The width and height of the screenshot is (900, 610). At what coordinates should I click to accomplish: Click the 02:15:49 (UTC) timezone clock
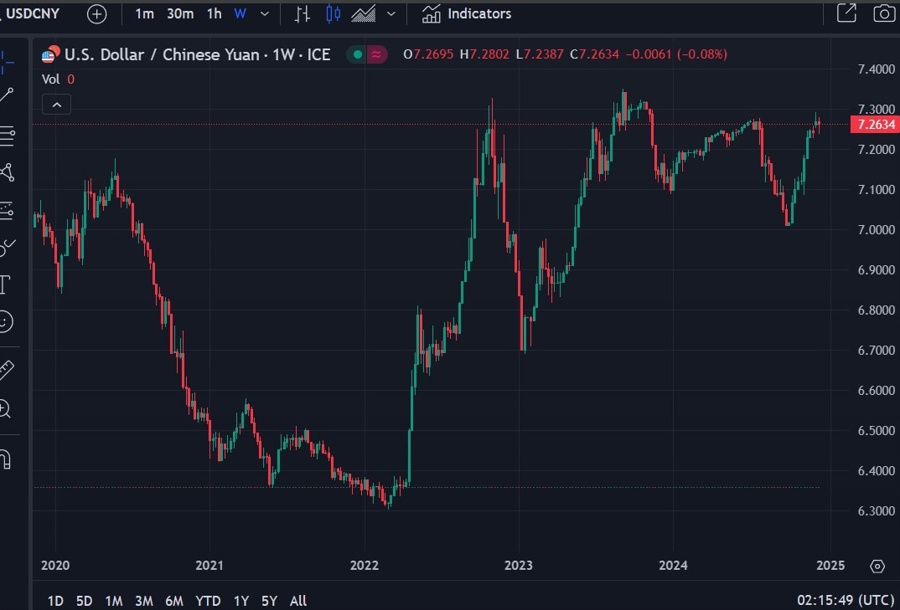(x=845, y=601)
